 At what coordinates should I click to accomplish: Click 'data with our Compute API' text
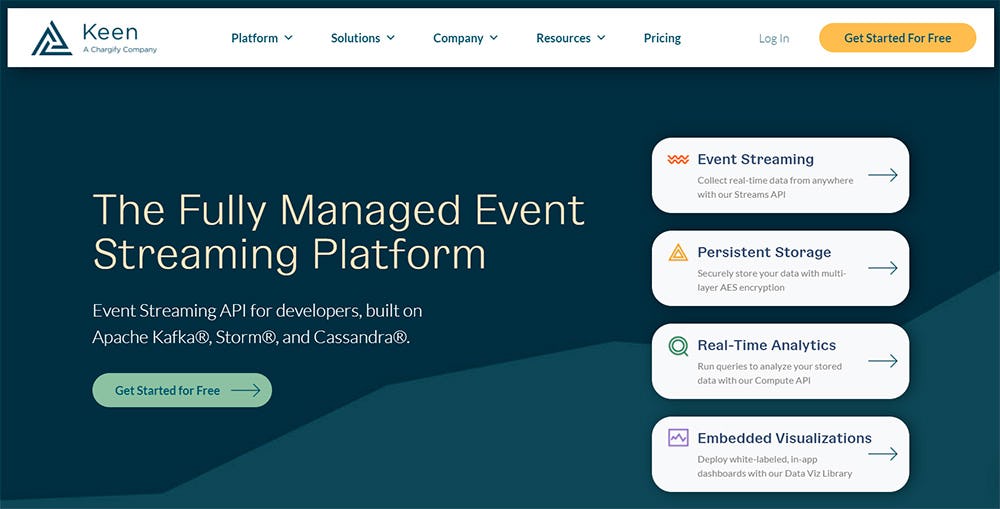(754, 381)
